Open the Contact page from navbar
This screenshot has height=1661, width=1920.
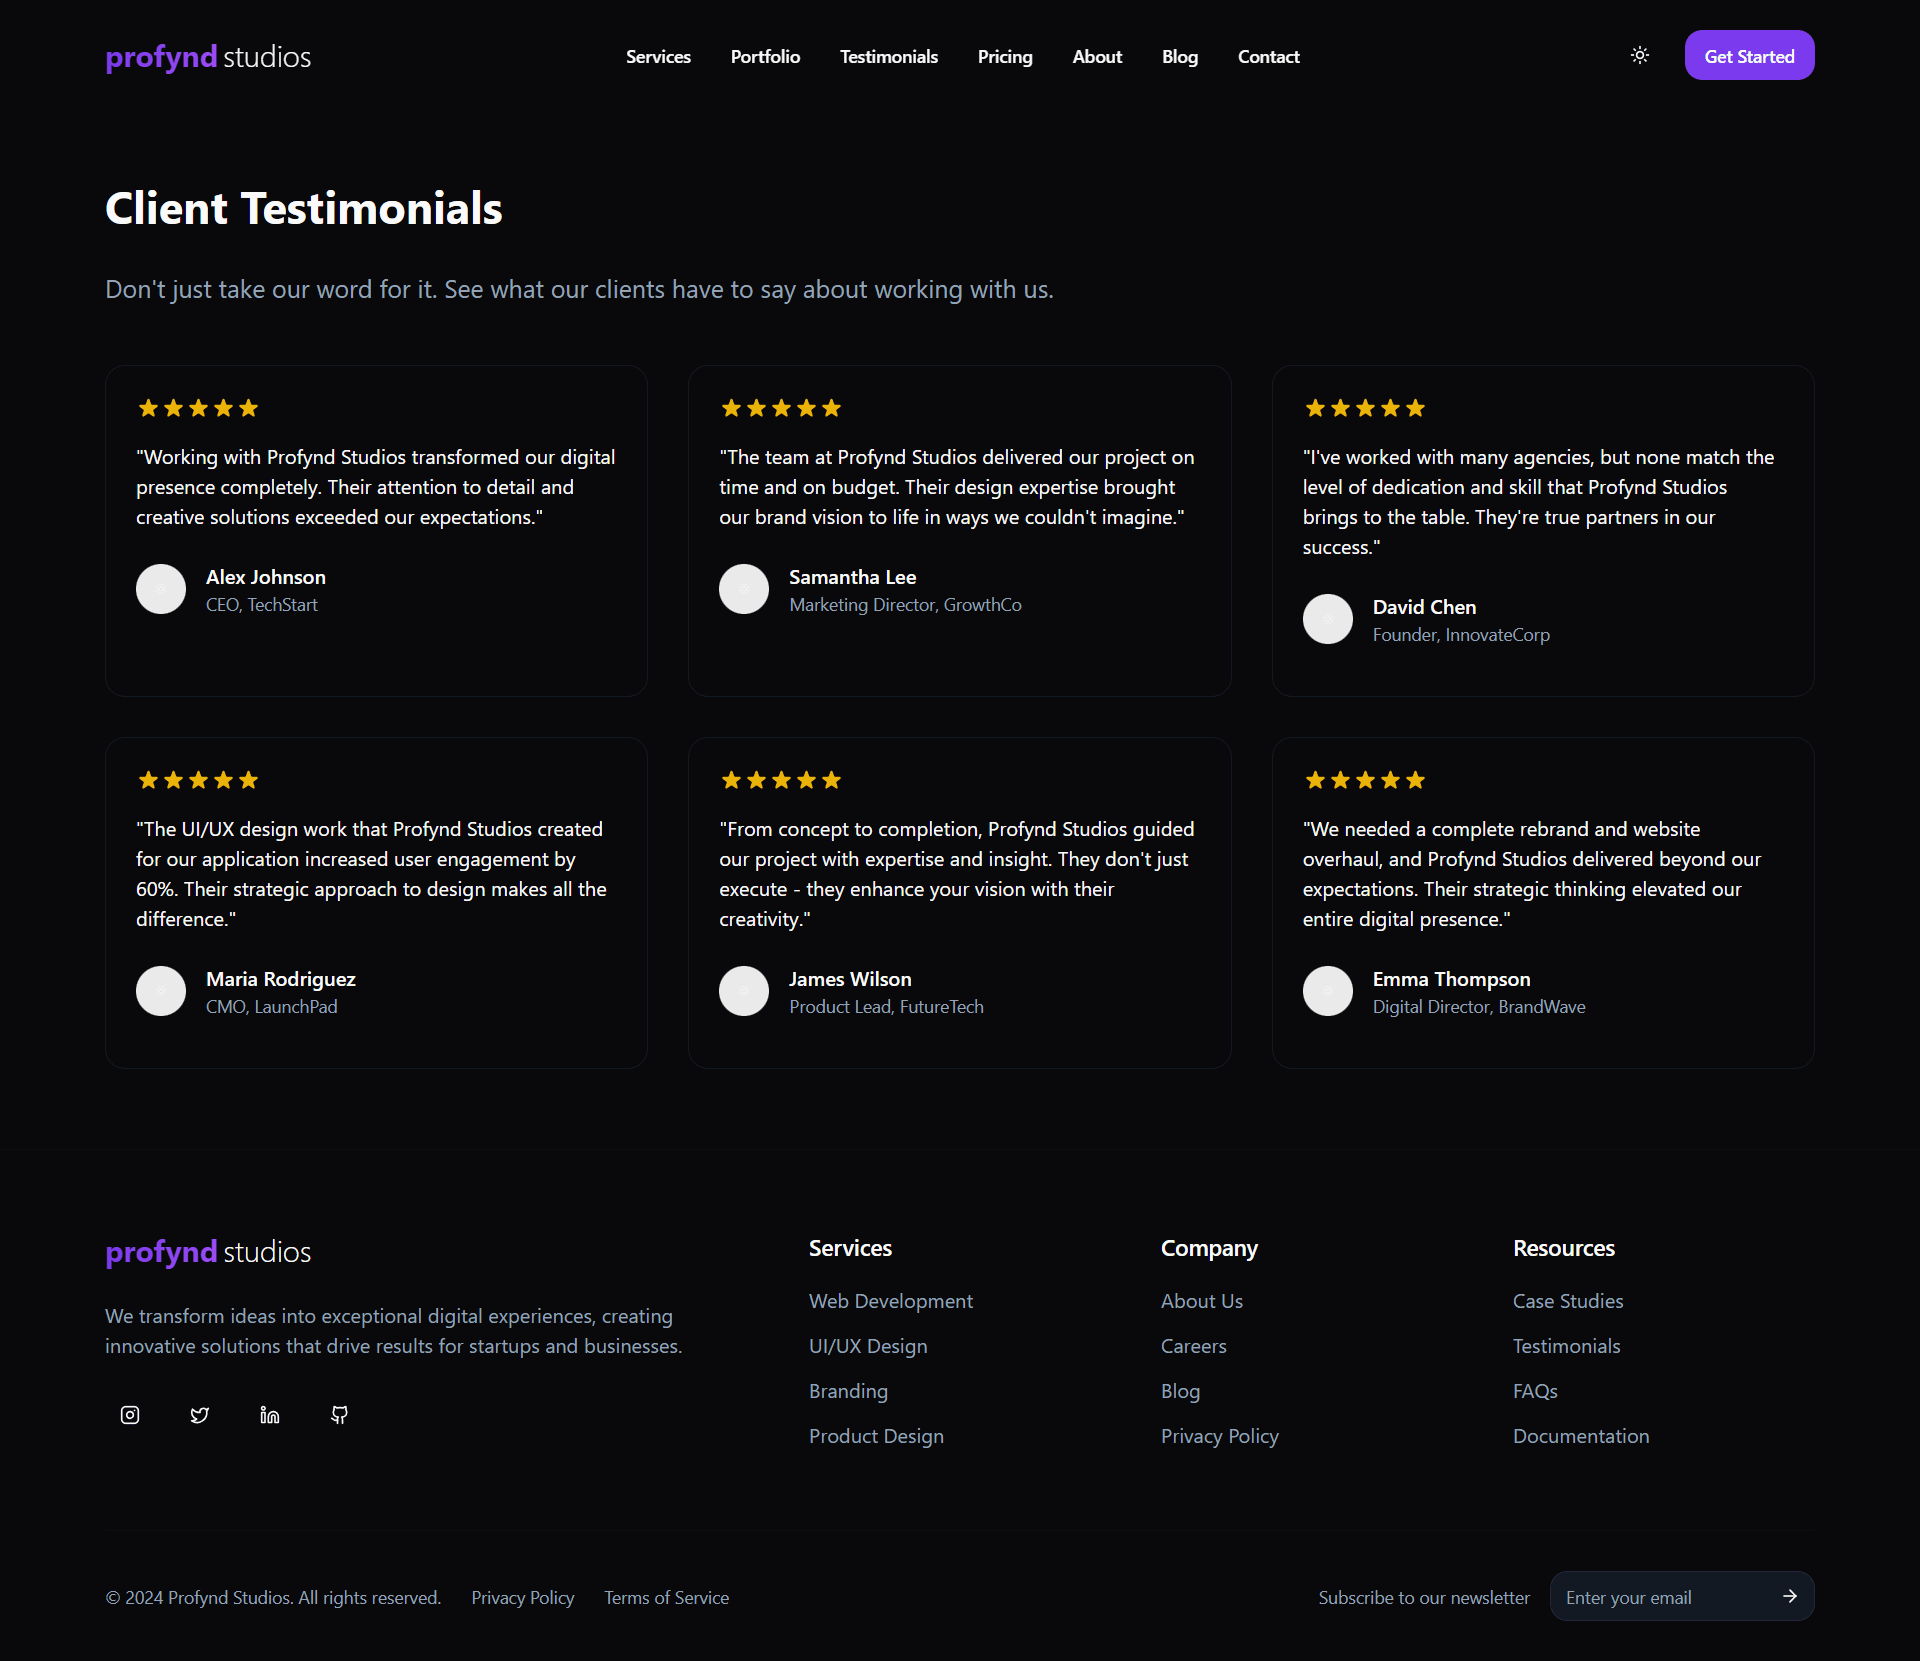tap(1268, 57)
